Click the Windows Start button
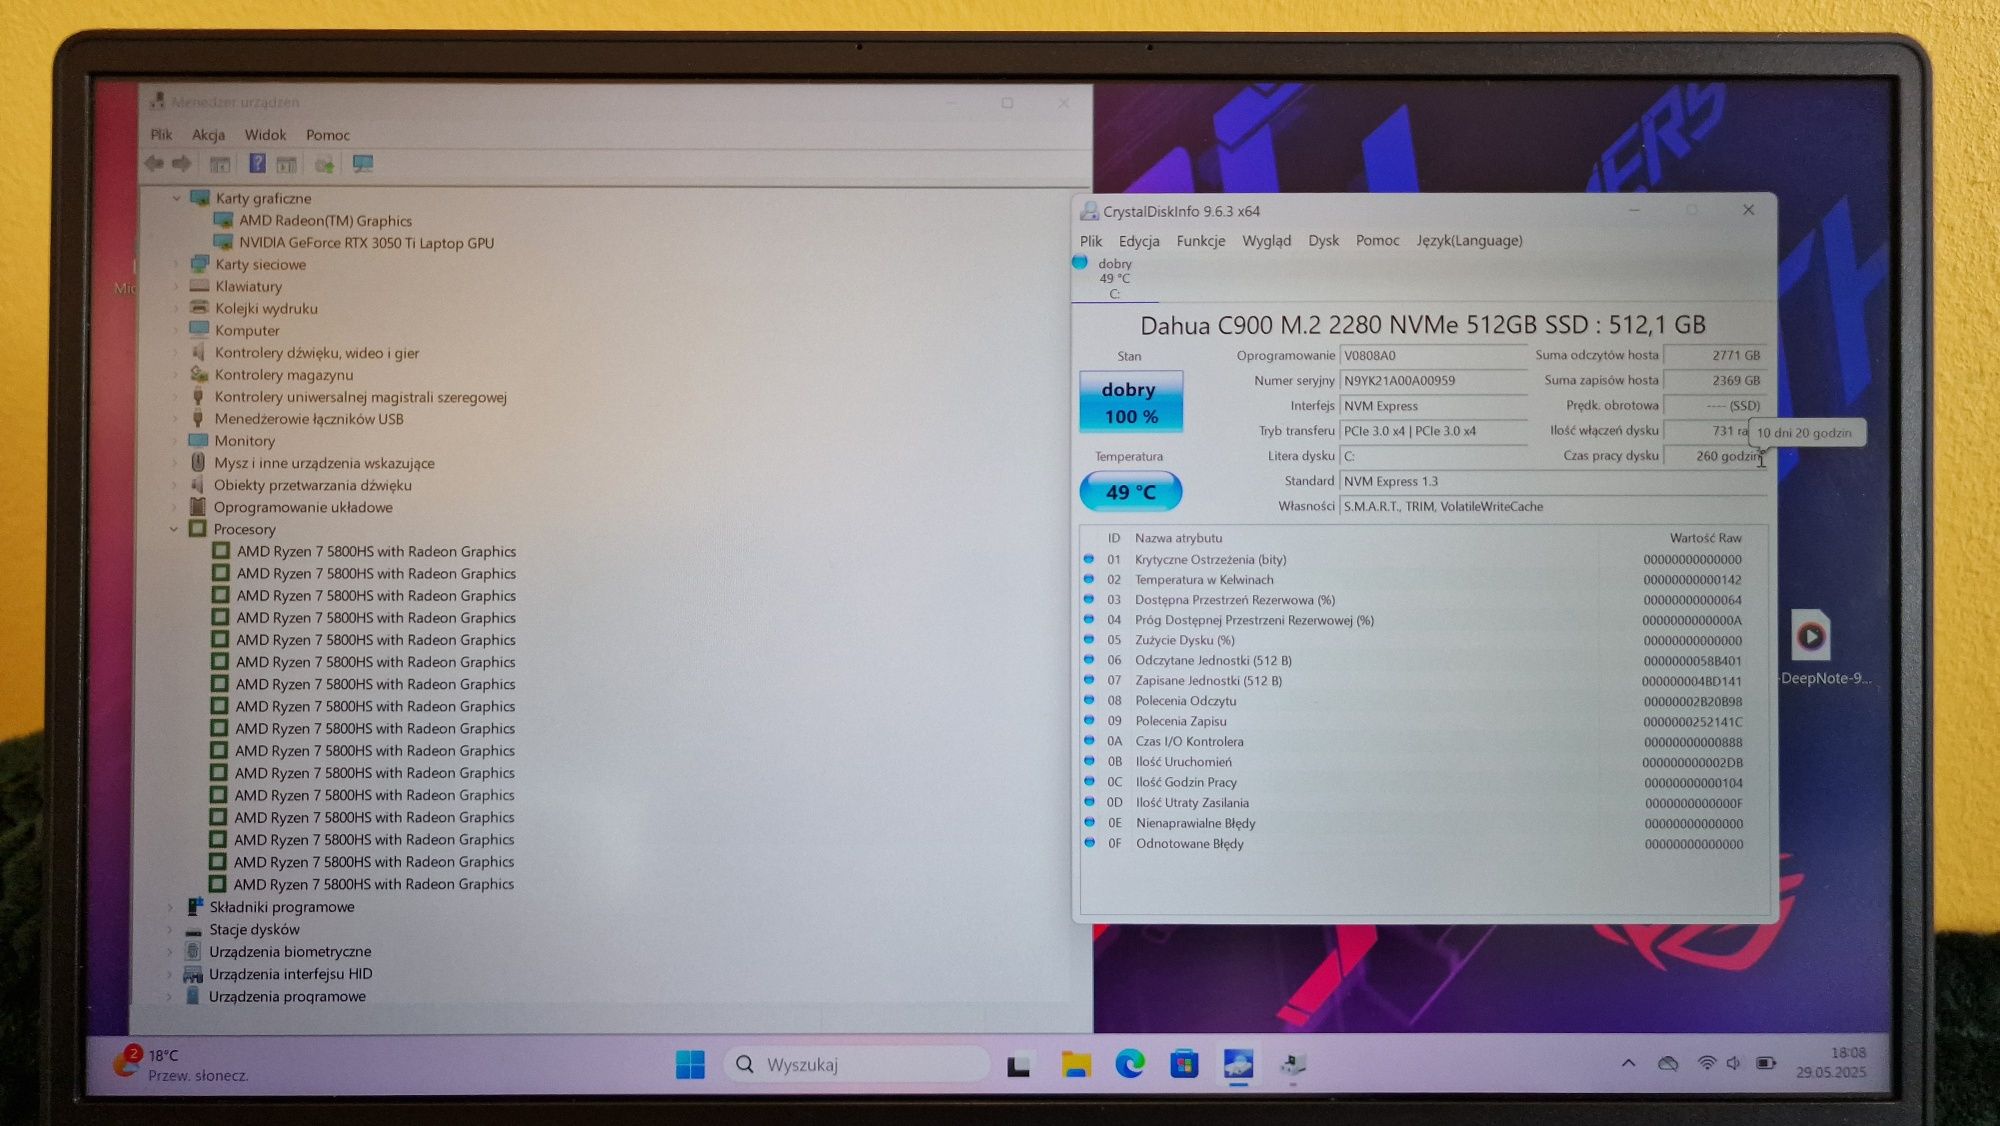This screenshot has width=2000, height=1126. tap(690, 1065)
